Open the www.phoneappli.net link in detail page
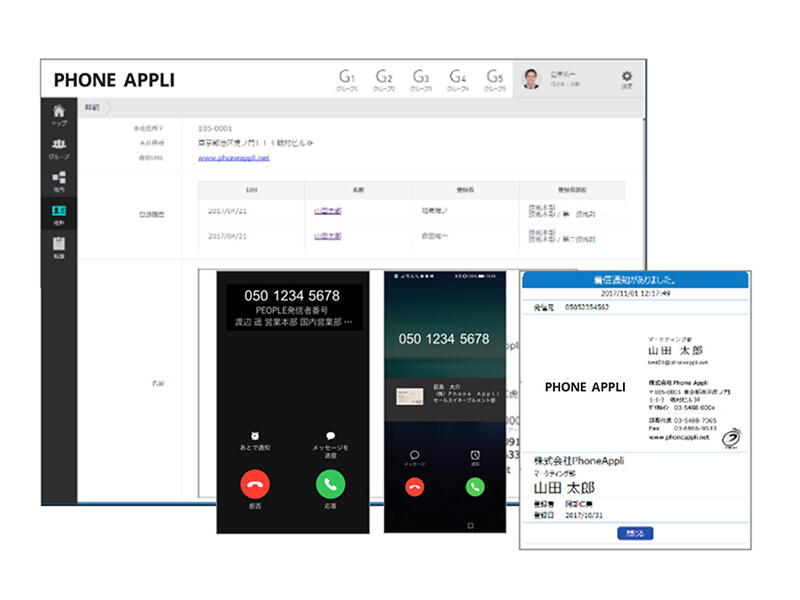Image resolution: width=800 pixels, height=600 pixels. click(x=234, y=158)
